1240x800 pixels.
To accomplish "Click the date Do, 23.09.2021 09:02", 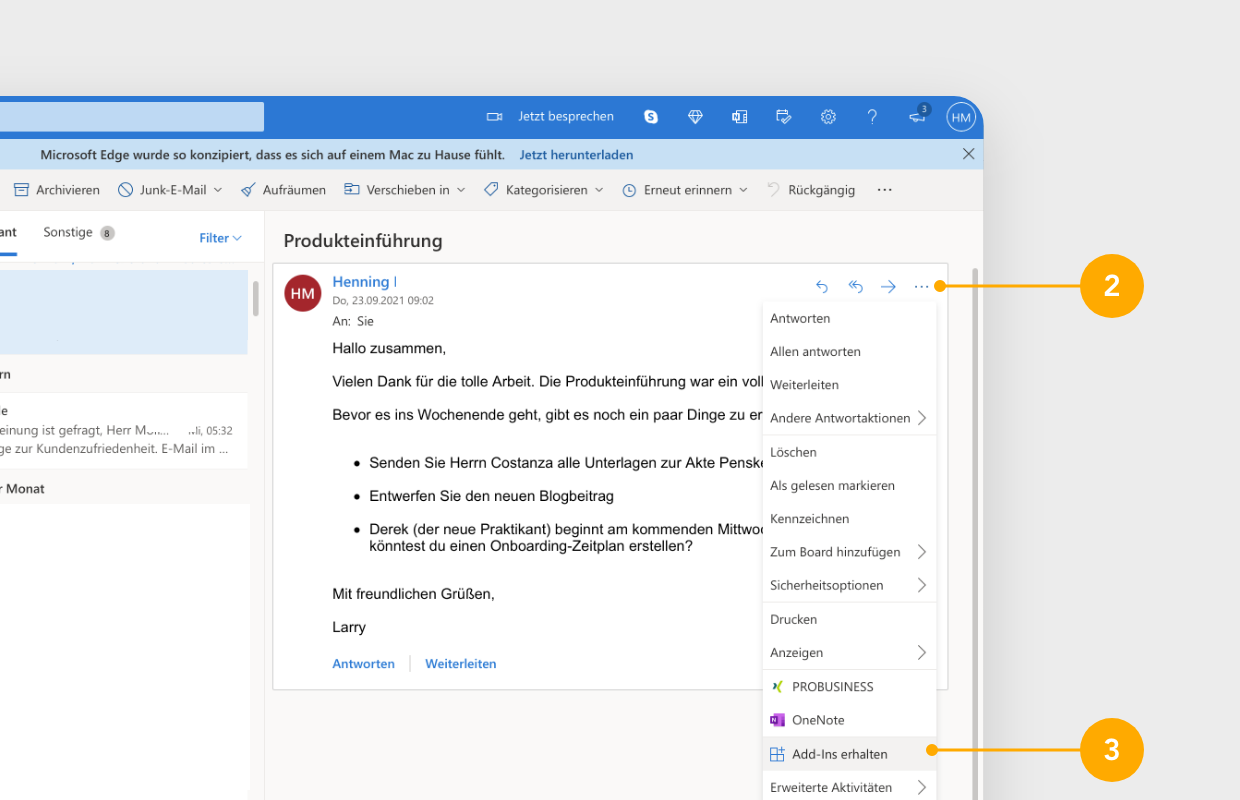I will pos(383,300).
